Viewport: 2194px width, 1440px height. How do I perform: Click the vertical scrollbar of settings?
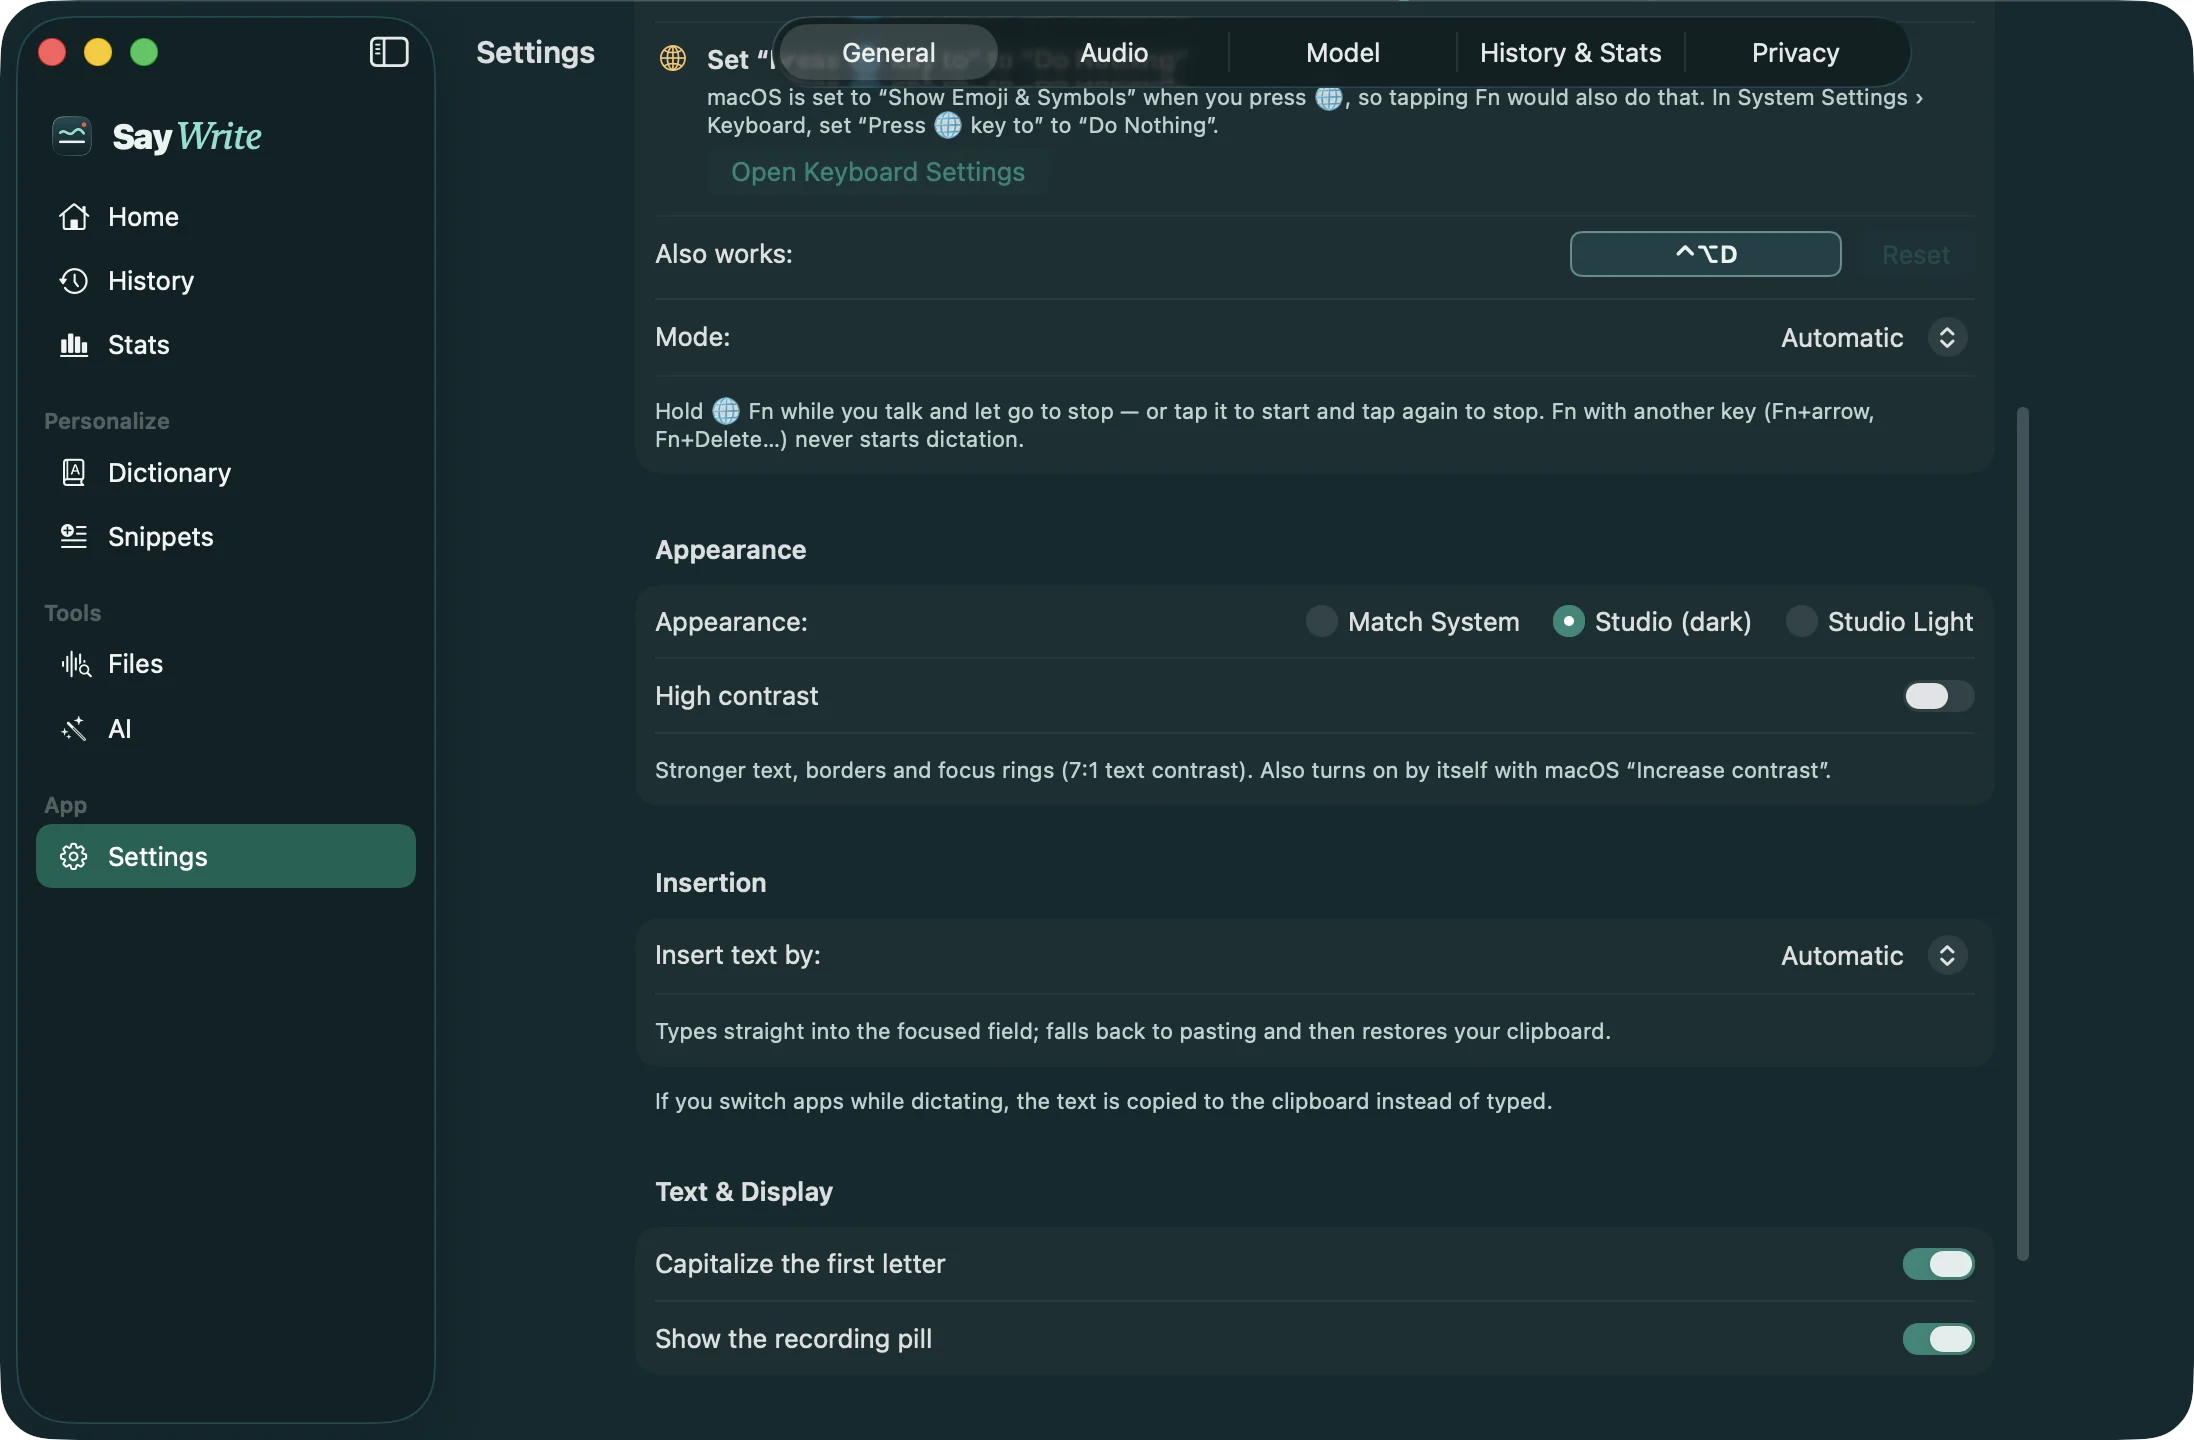tap(2023, 834)
